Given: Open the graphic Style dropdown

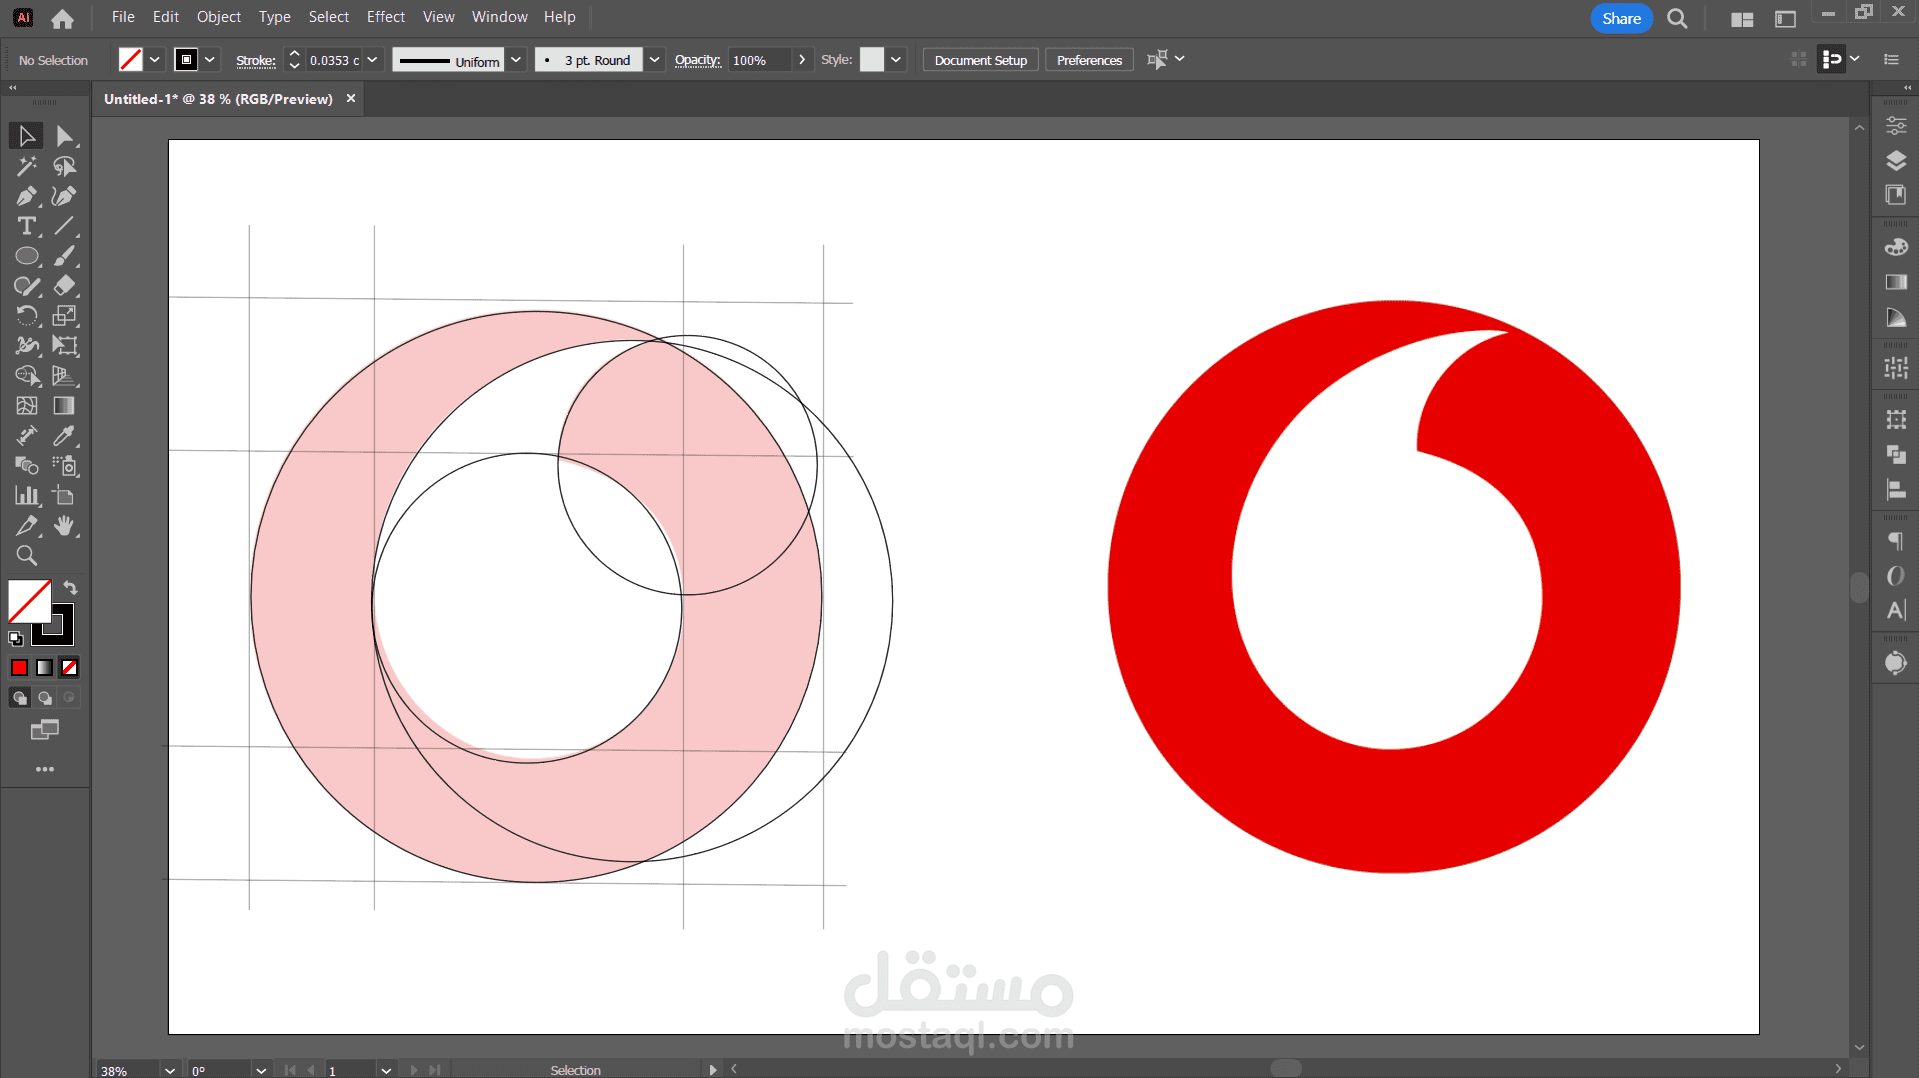Looking at the screenshot, I should click(x=896, y=60).
